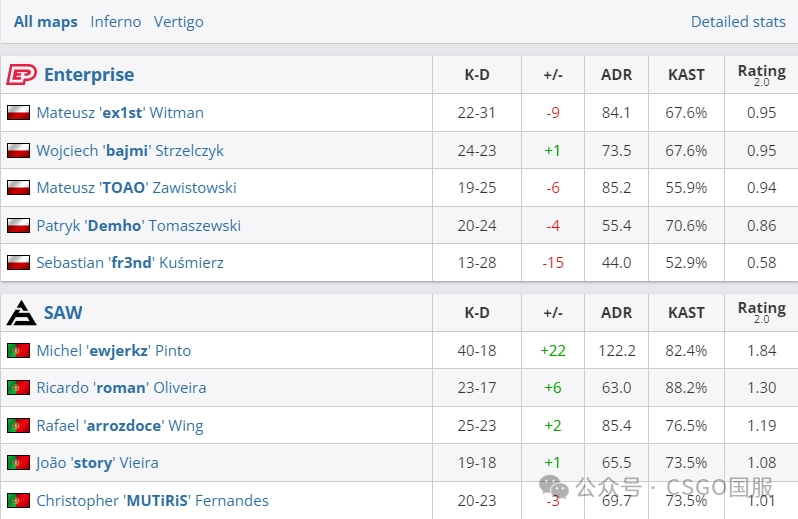Viewport: 798px width, 519px height.
Task: Open Patryk 'Demho' Tomaszewski player link
Action: [x=138, y=226]
